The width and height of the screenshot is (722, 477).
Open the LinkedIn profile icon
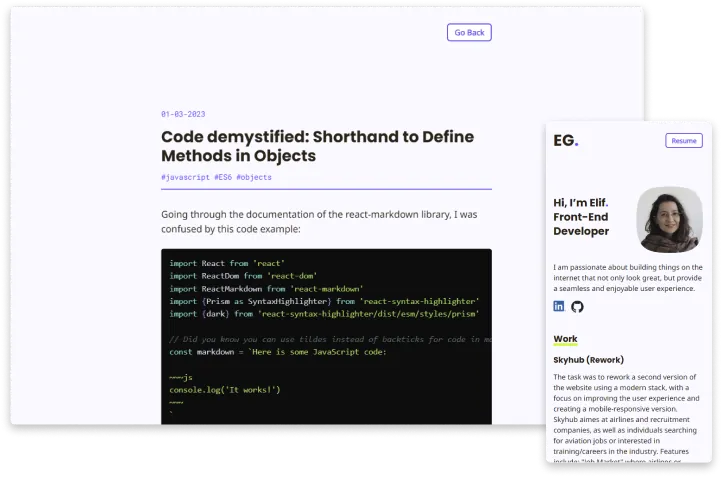pos(559,306)
